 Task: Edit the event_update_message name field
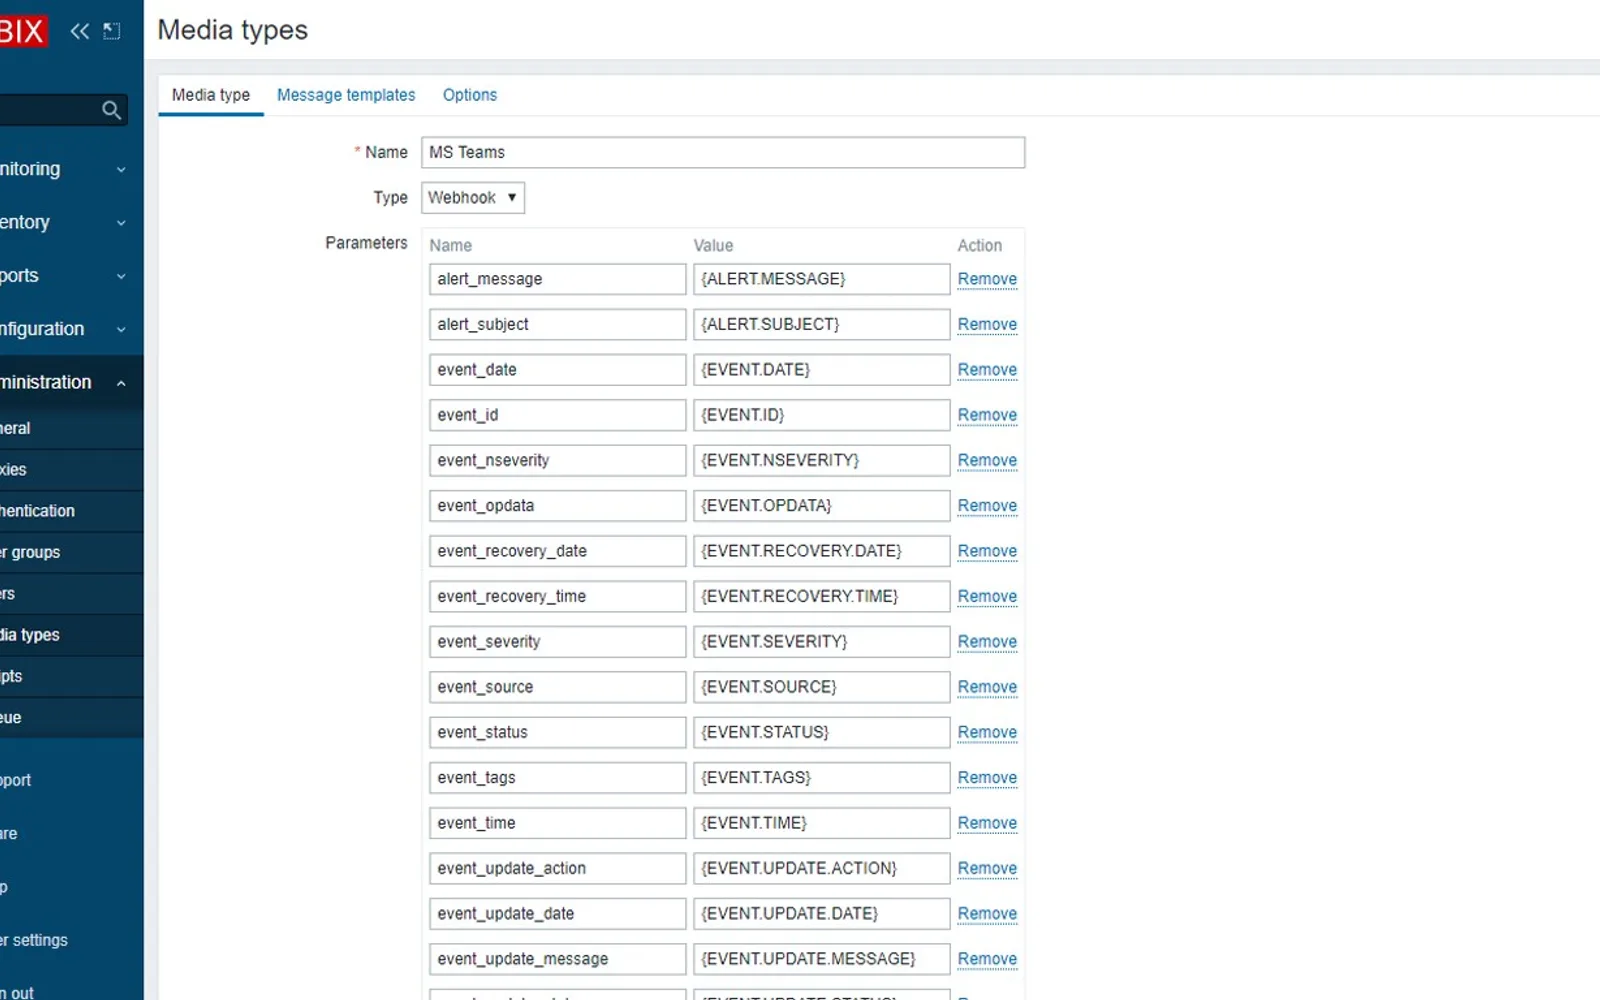(558, 959)
